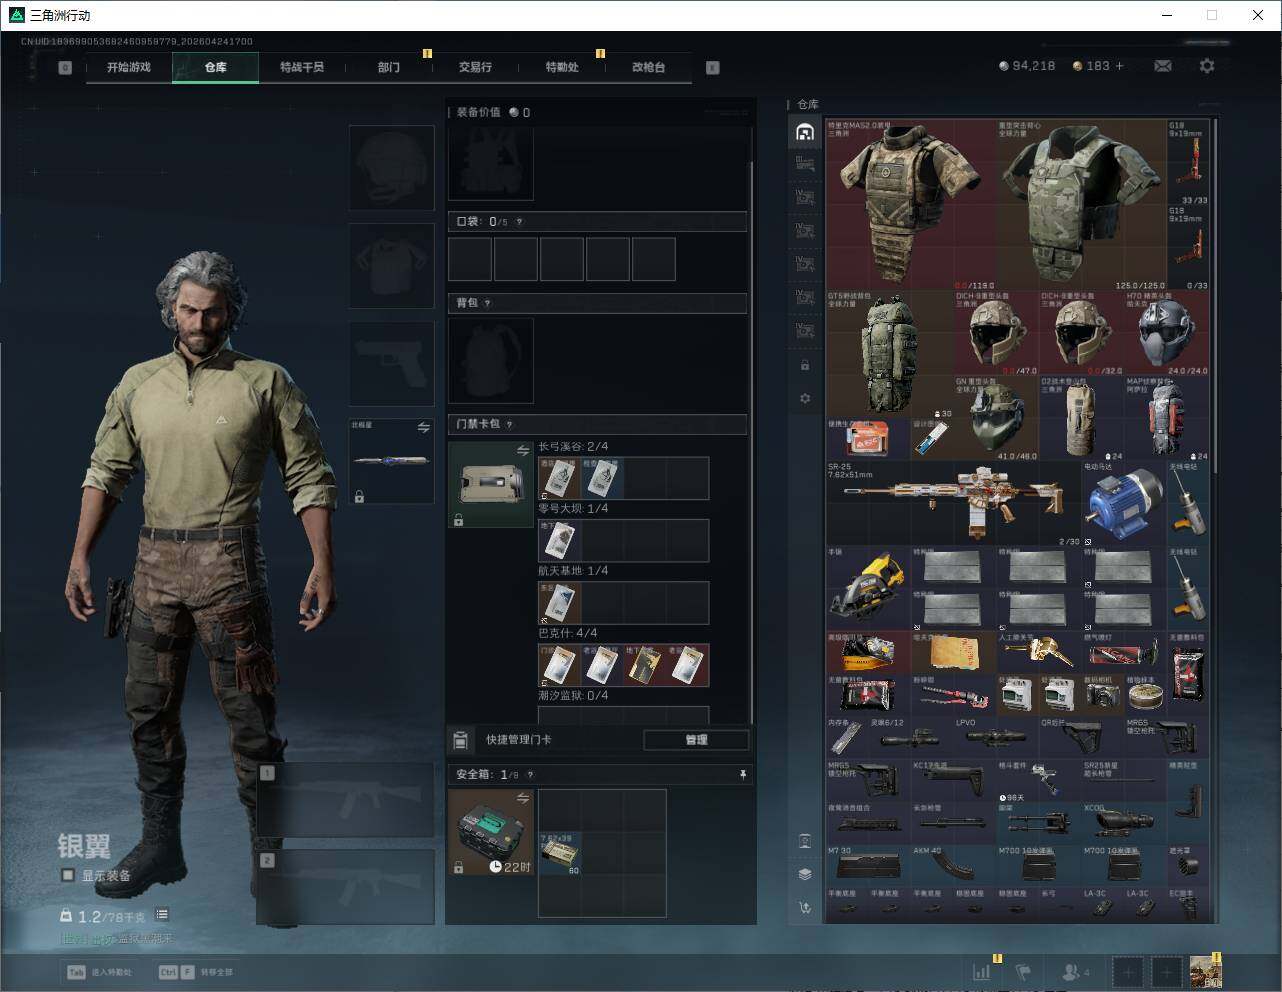This screenshot has width=1282, height=992.
Task: Open the 改枪台 tab
Action: 648,67
